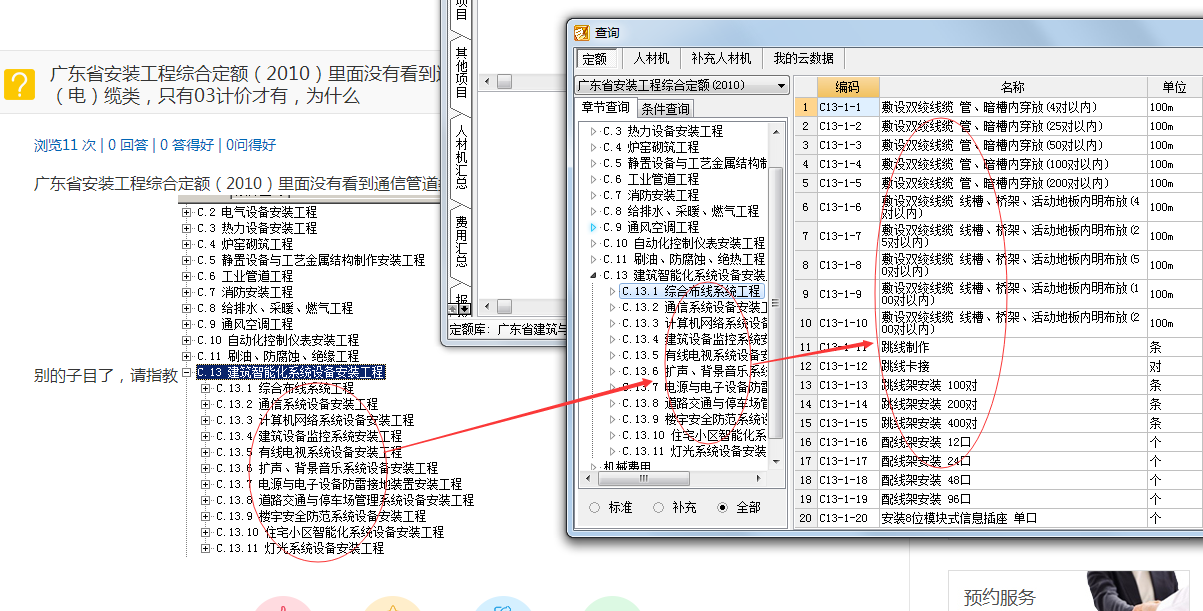Expand C.13.11 灯光系统设备安装 node arrow
1203x611 pixels.
(x=612, y=451)
